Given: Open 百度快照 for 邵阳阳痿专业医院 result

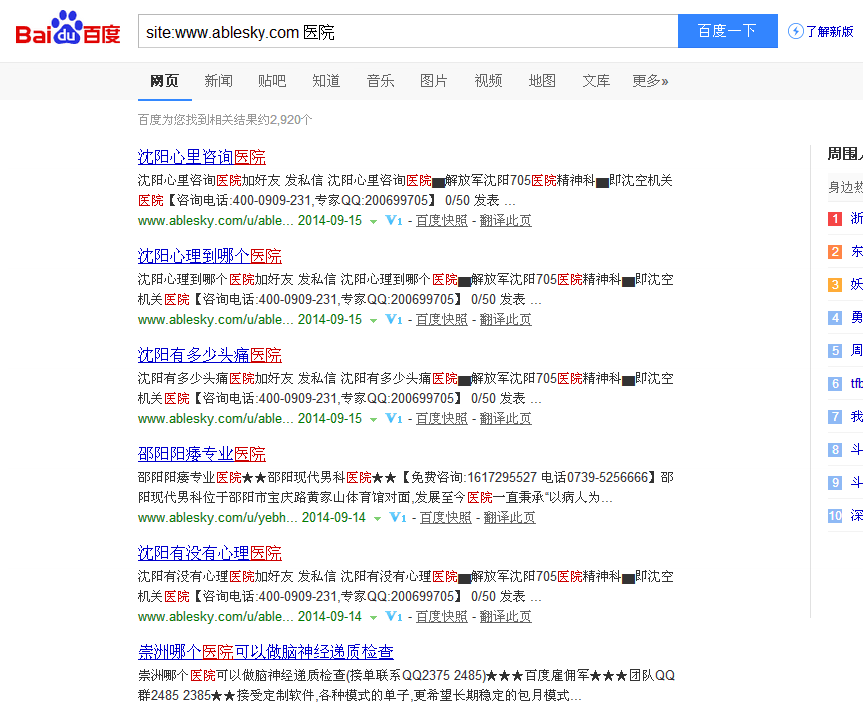Looking at the screenshot, I should (x=445, y=518).
